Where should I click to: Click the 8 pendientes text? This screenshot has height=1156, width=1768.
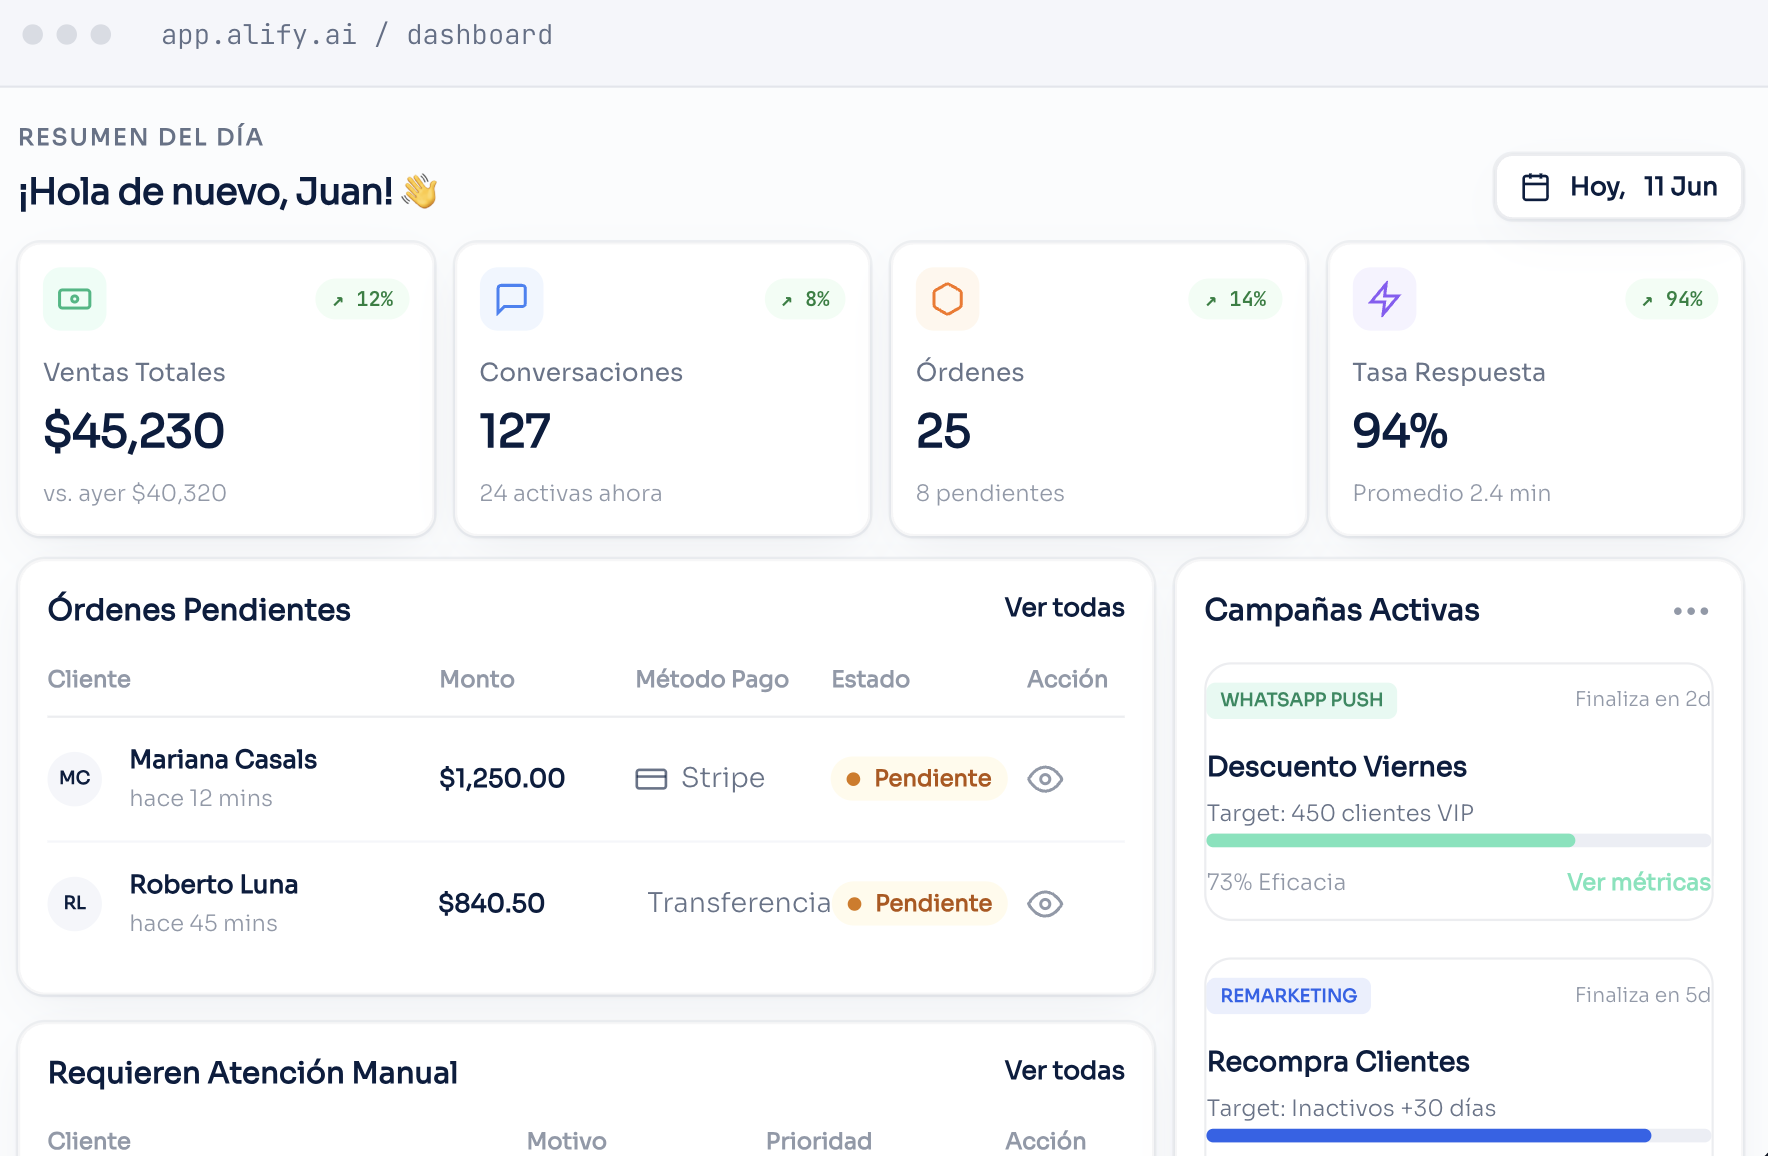pos(990,493)
